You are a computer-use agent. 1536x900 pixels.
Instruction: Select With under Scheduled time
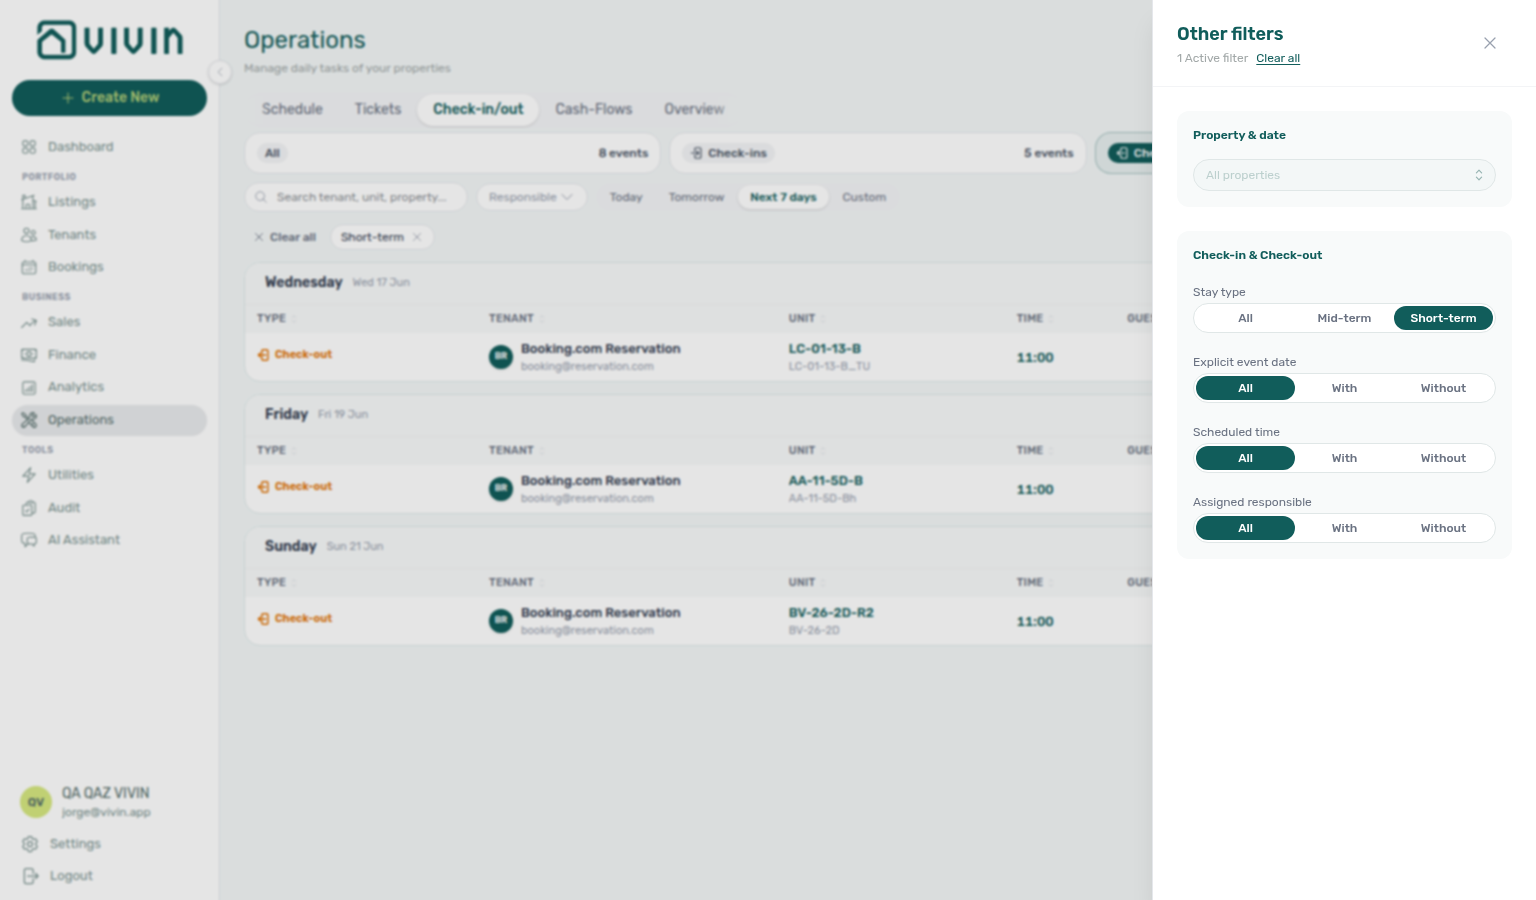pyautogui.click(x=1344, y=458)
